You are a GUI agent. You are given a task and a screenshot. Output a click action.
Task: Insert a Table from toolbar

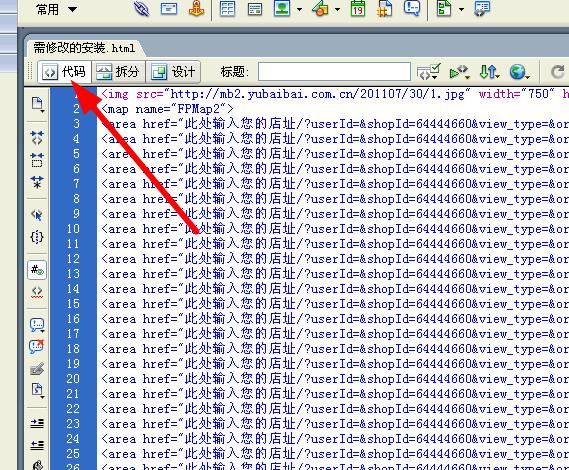coord(228,9)
